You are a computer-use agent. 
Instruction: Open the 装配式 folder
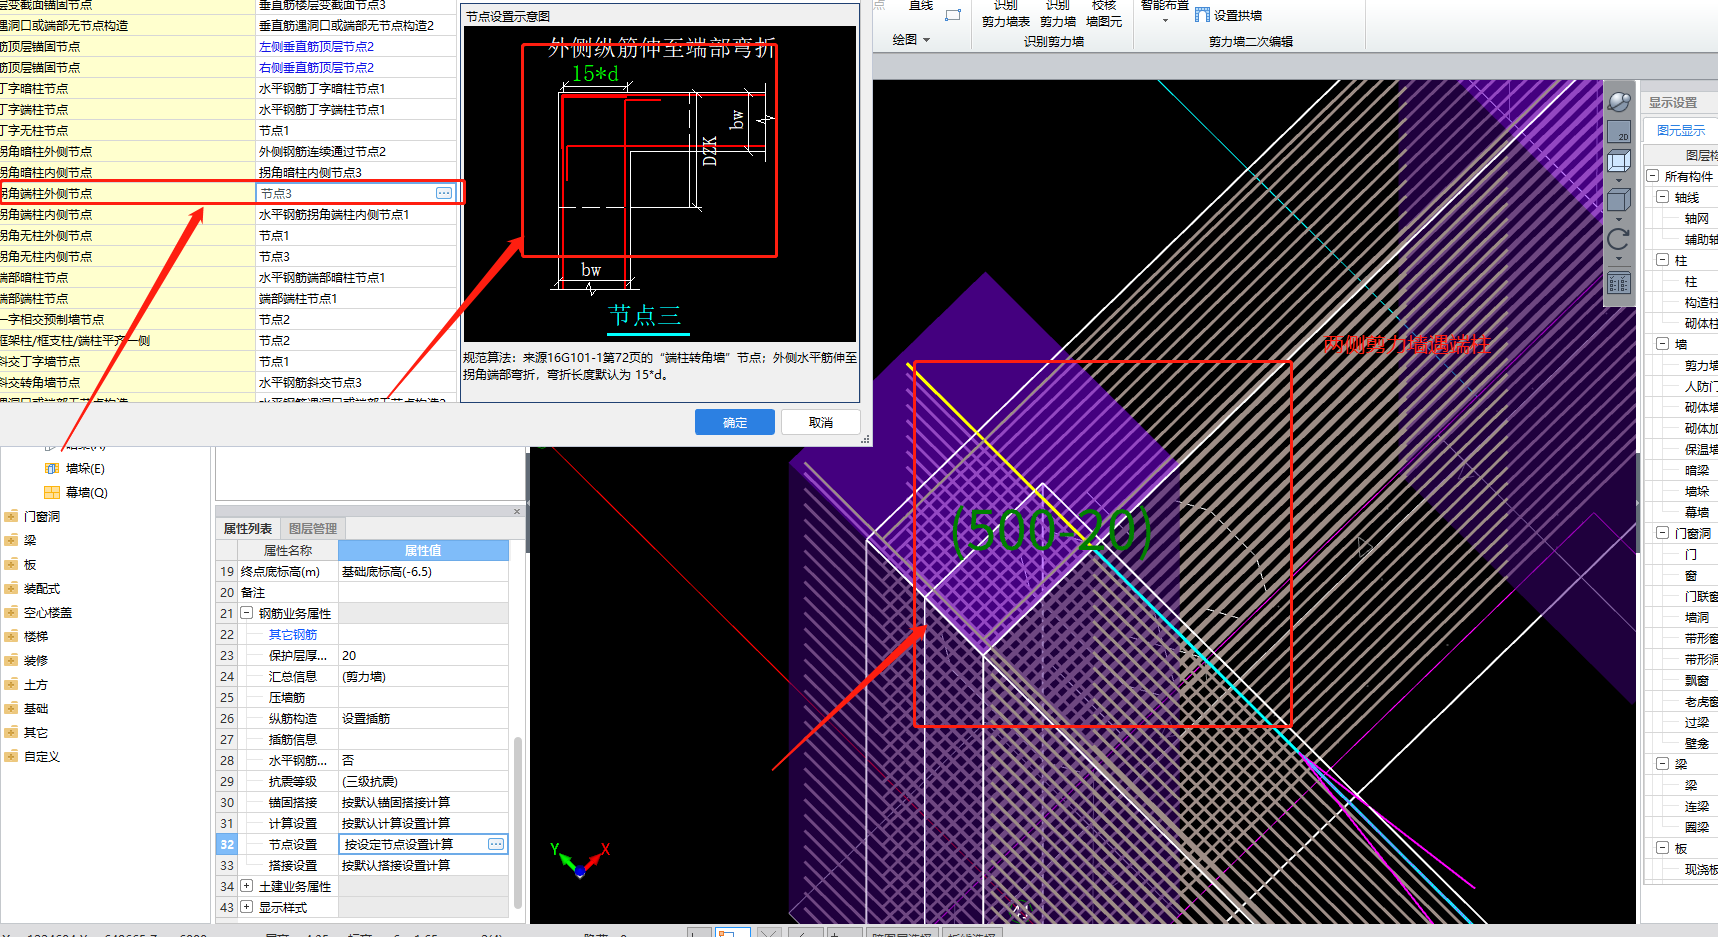click(x=11, y=588)
